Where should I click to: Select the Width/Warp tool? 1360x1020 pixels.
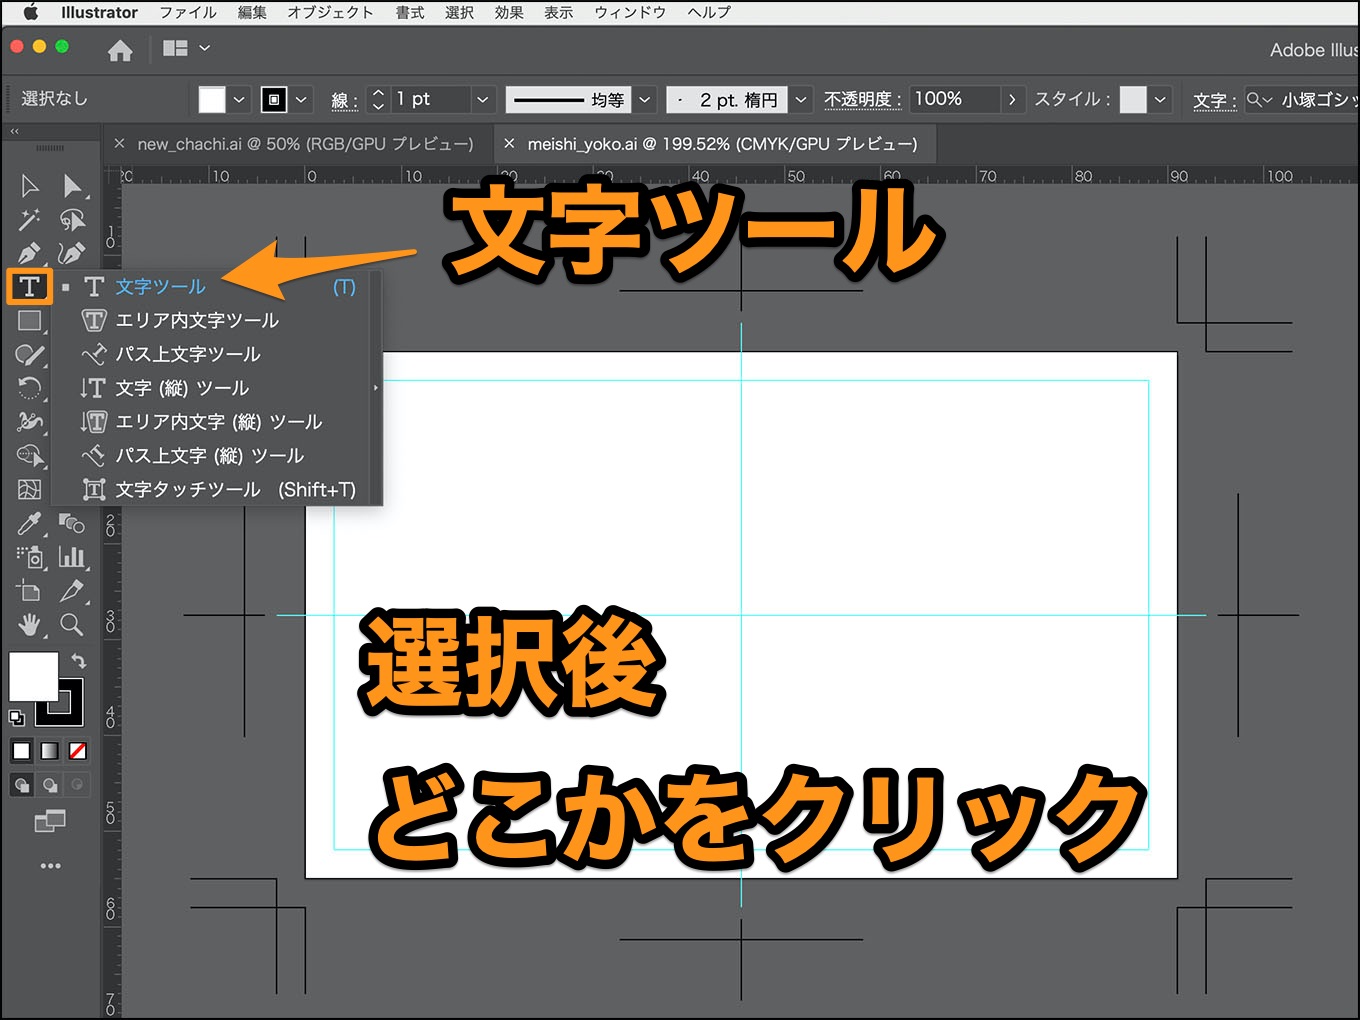29,422
